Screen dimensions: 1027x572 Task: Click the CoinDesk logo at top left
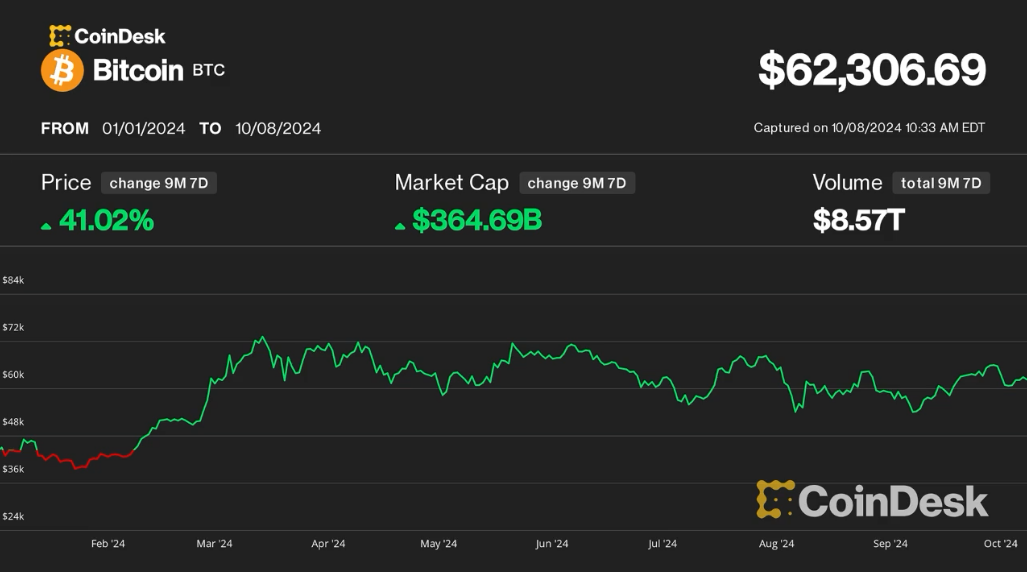pyautogui.click(x=107, y=36)
